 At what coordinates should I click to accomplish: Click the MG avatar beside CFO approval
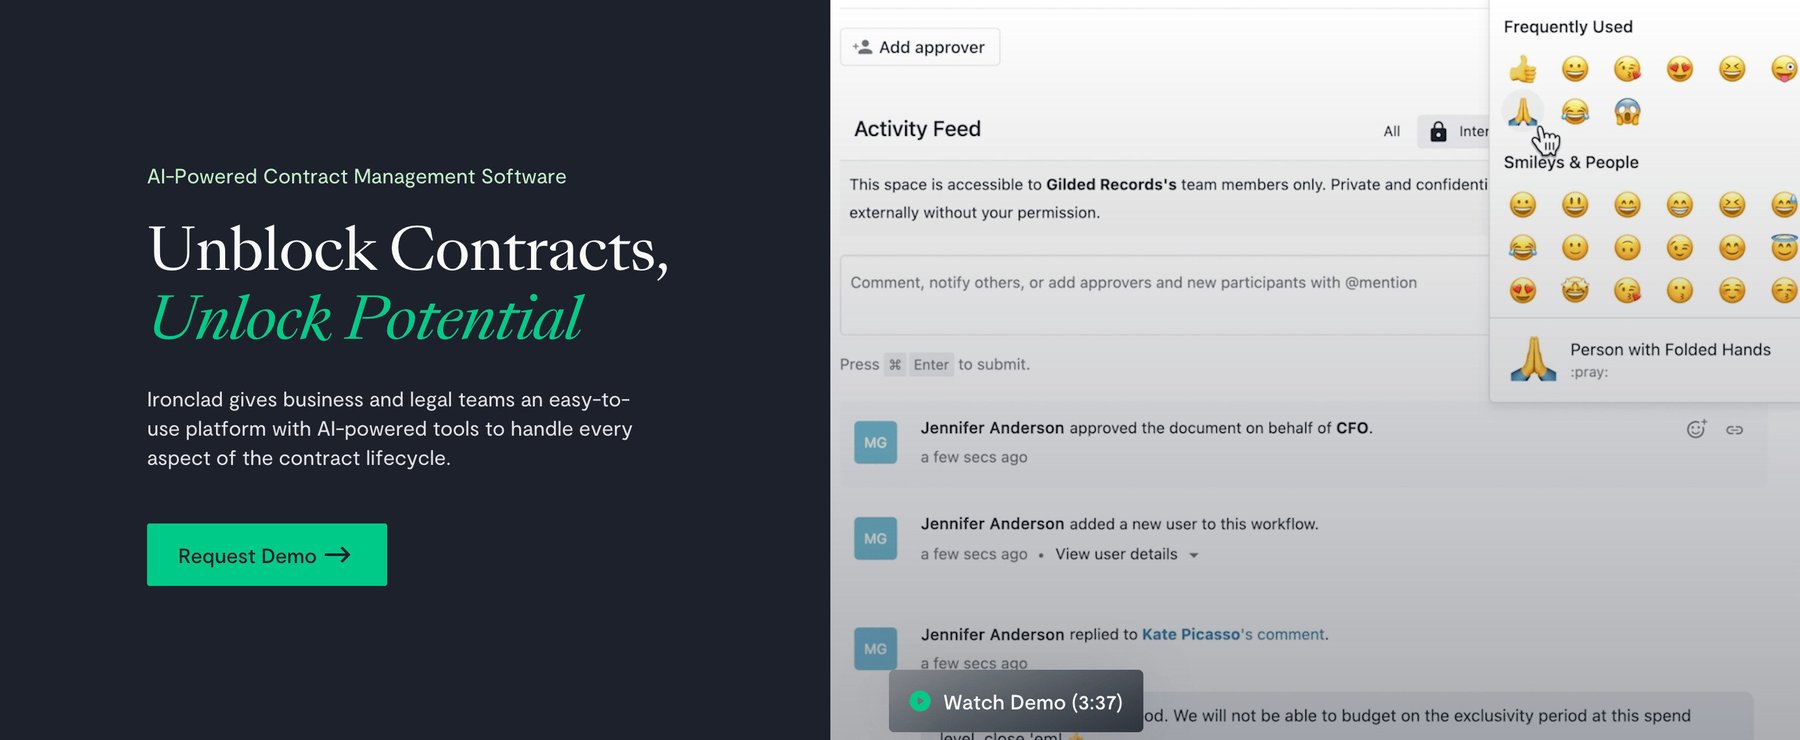875,442
